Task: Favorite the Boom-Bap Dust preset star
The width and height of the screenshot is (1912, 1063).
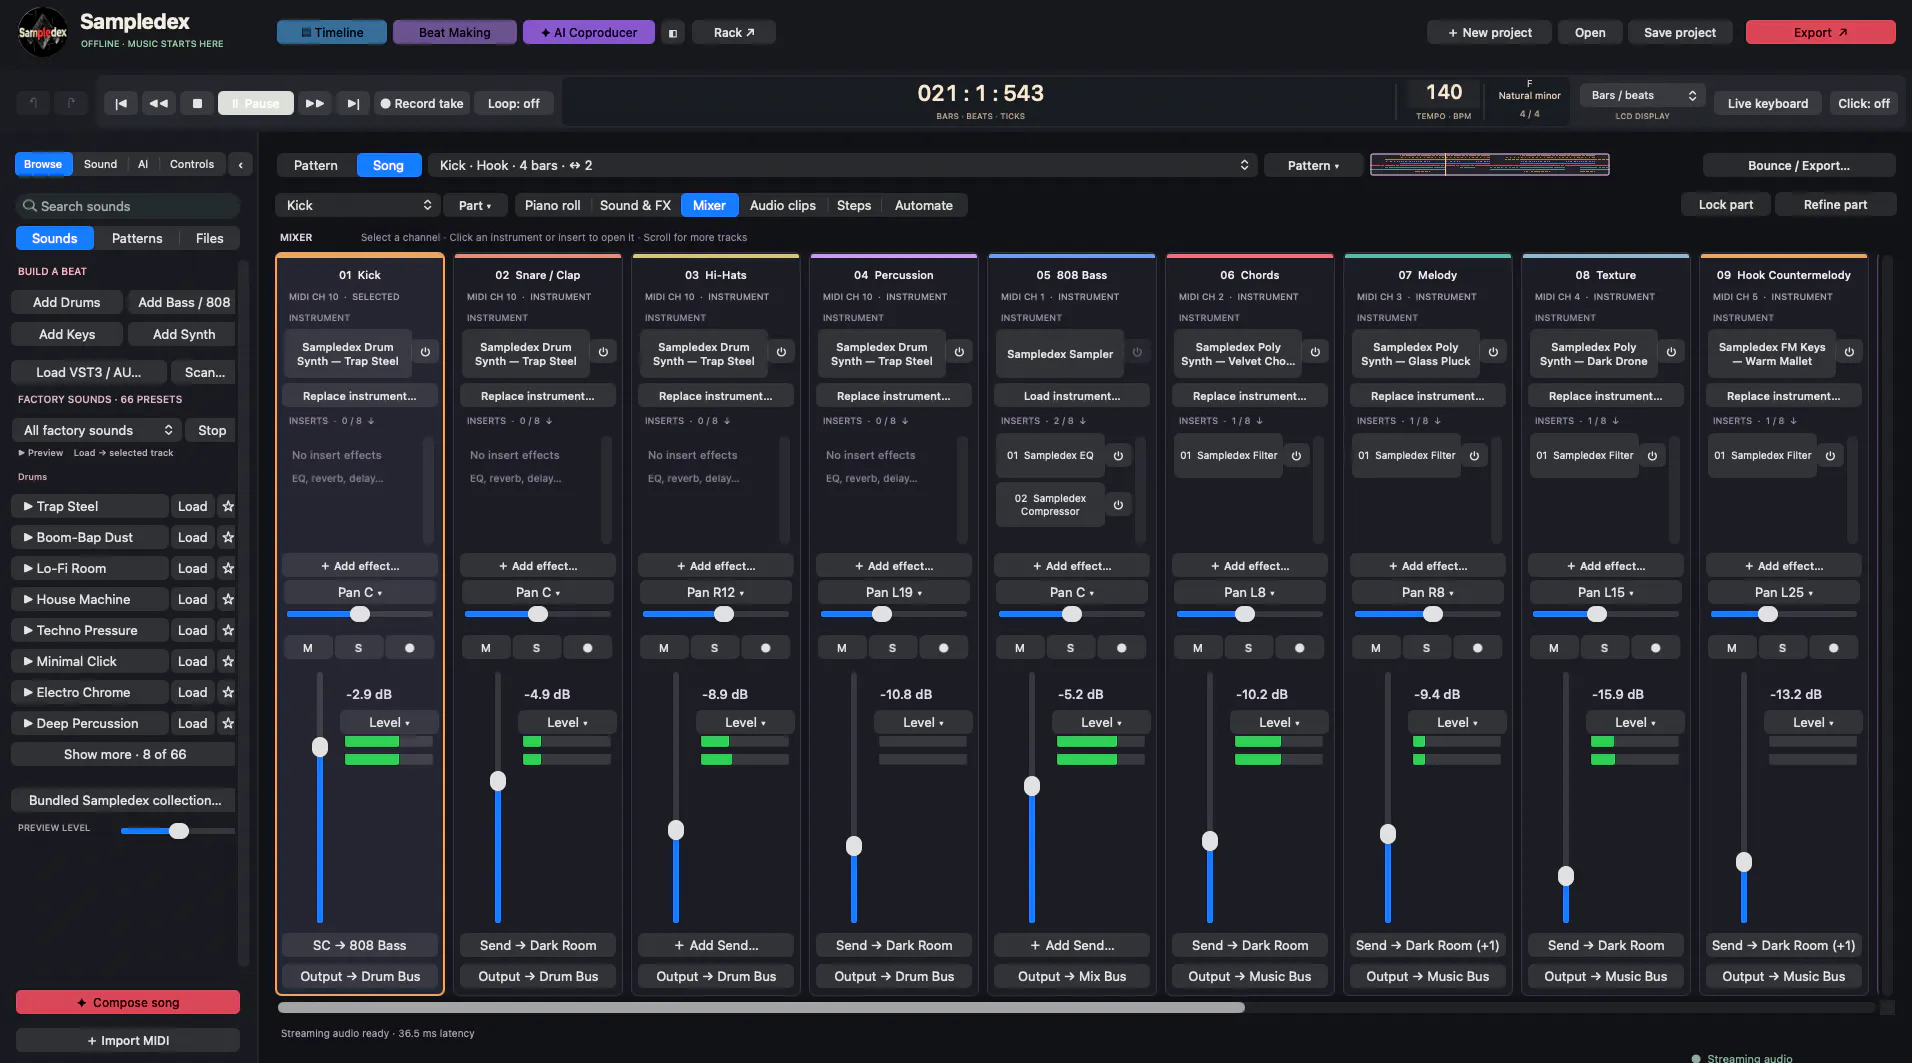Action: [228, 537]
